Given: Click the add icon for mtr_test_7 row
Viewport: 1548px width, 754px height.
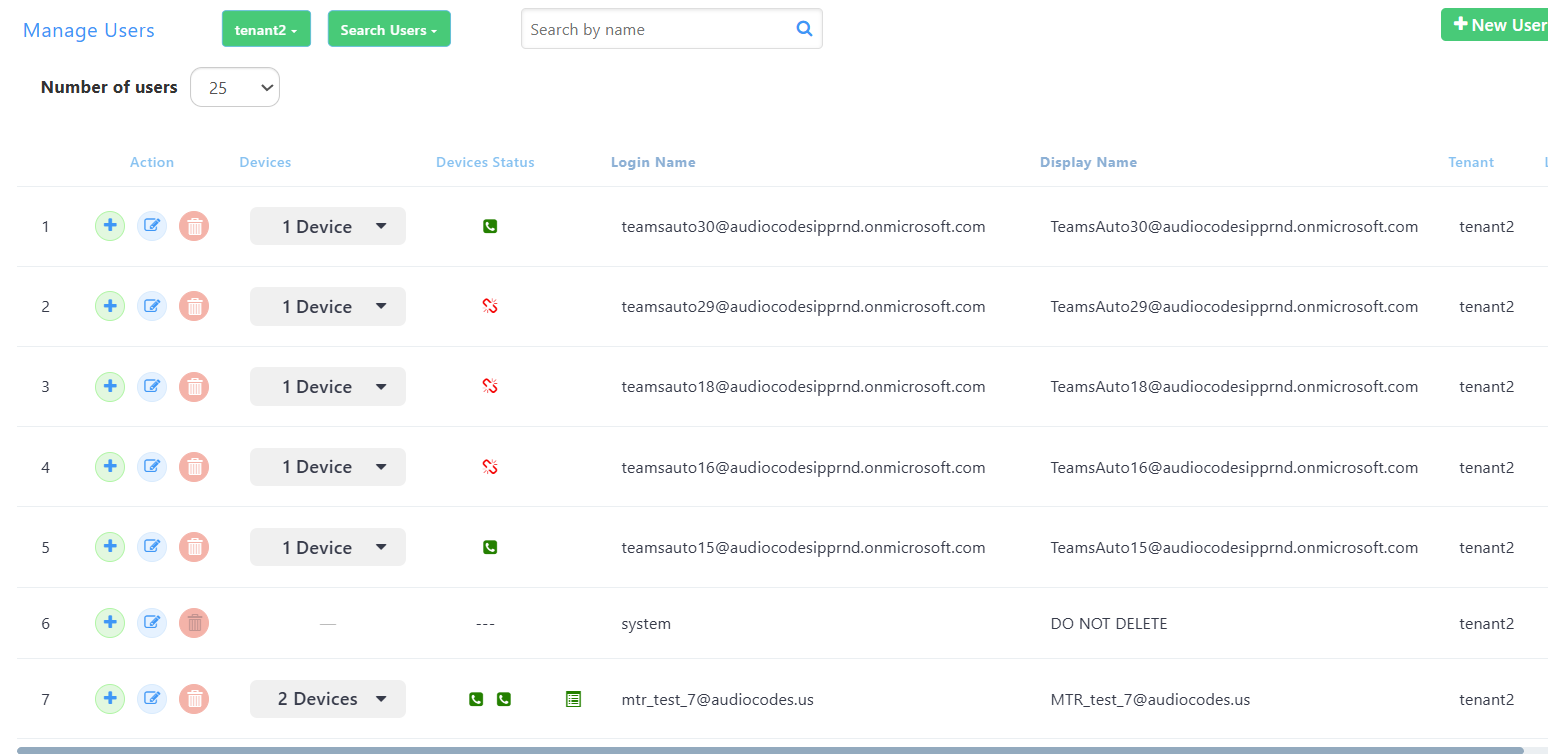Looking at the screenshot, I should coord(110,699).
